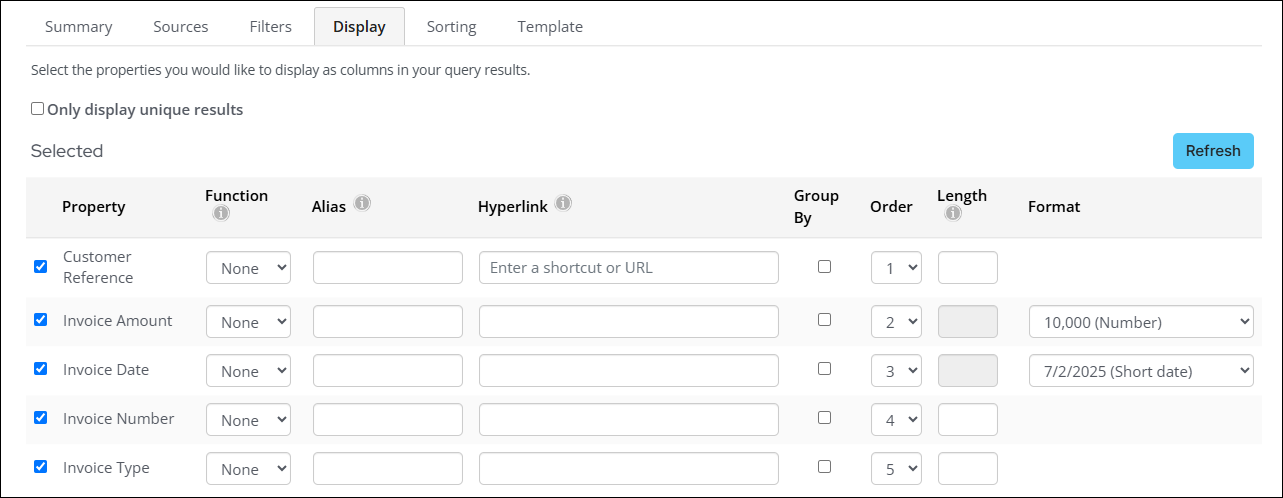Change Order dropdown for Invoice Number
This screenshot has width=1283, height=498.
point(896,420)
